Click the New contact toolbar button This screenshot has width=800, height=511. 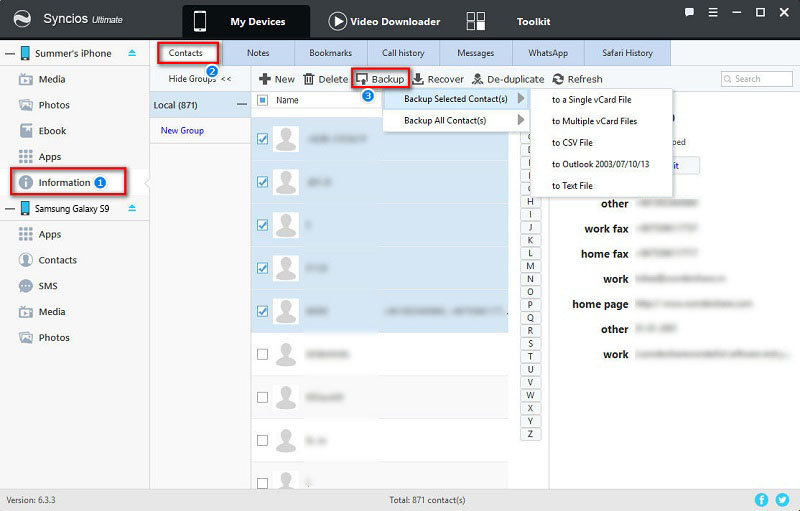pos(277,79)
